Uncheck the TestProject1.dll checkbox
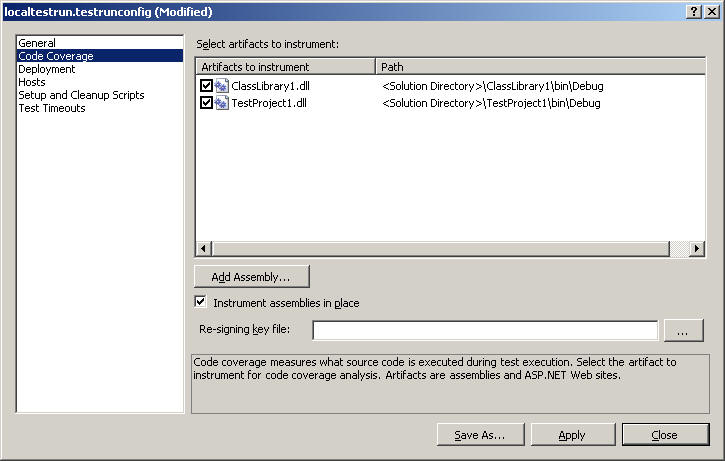This screenshot has width=725, height=461. [207, 103]
